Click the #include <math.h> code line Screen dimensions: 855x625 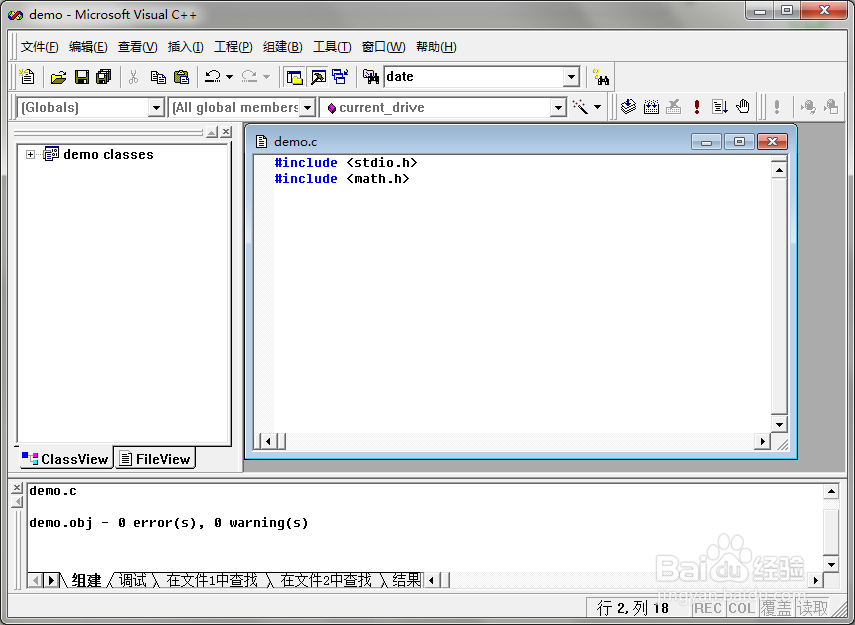[x=342, y=179]
